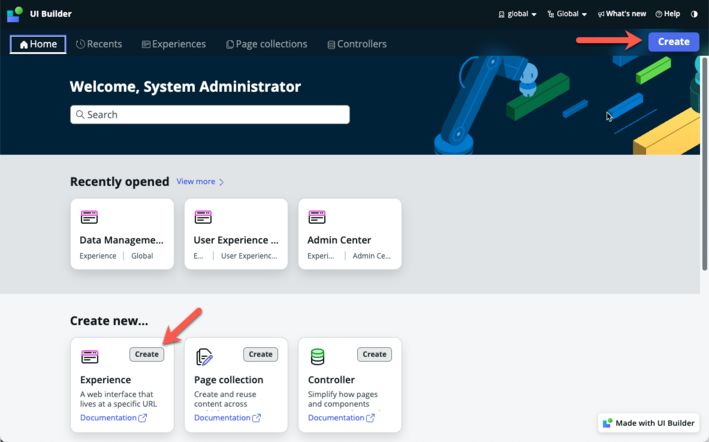Click View more beside Recently opened
This screenshot has height=442, width=709.
(x=200, y=182)
